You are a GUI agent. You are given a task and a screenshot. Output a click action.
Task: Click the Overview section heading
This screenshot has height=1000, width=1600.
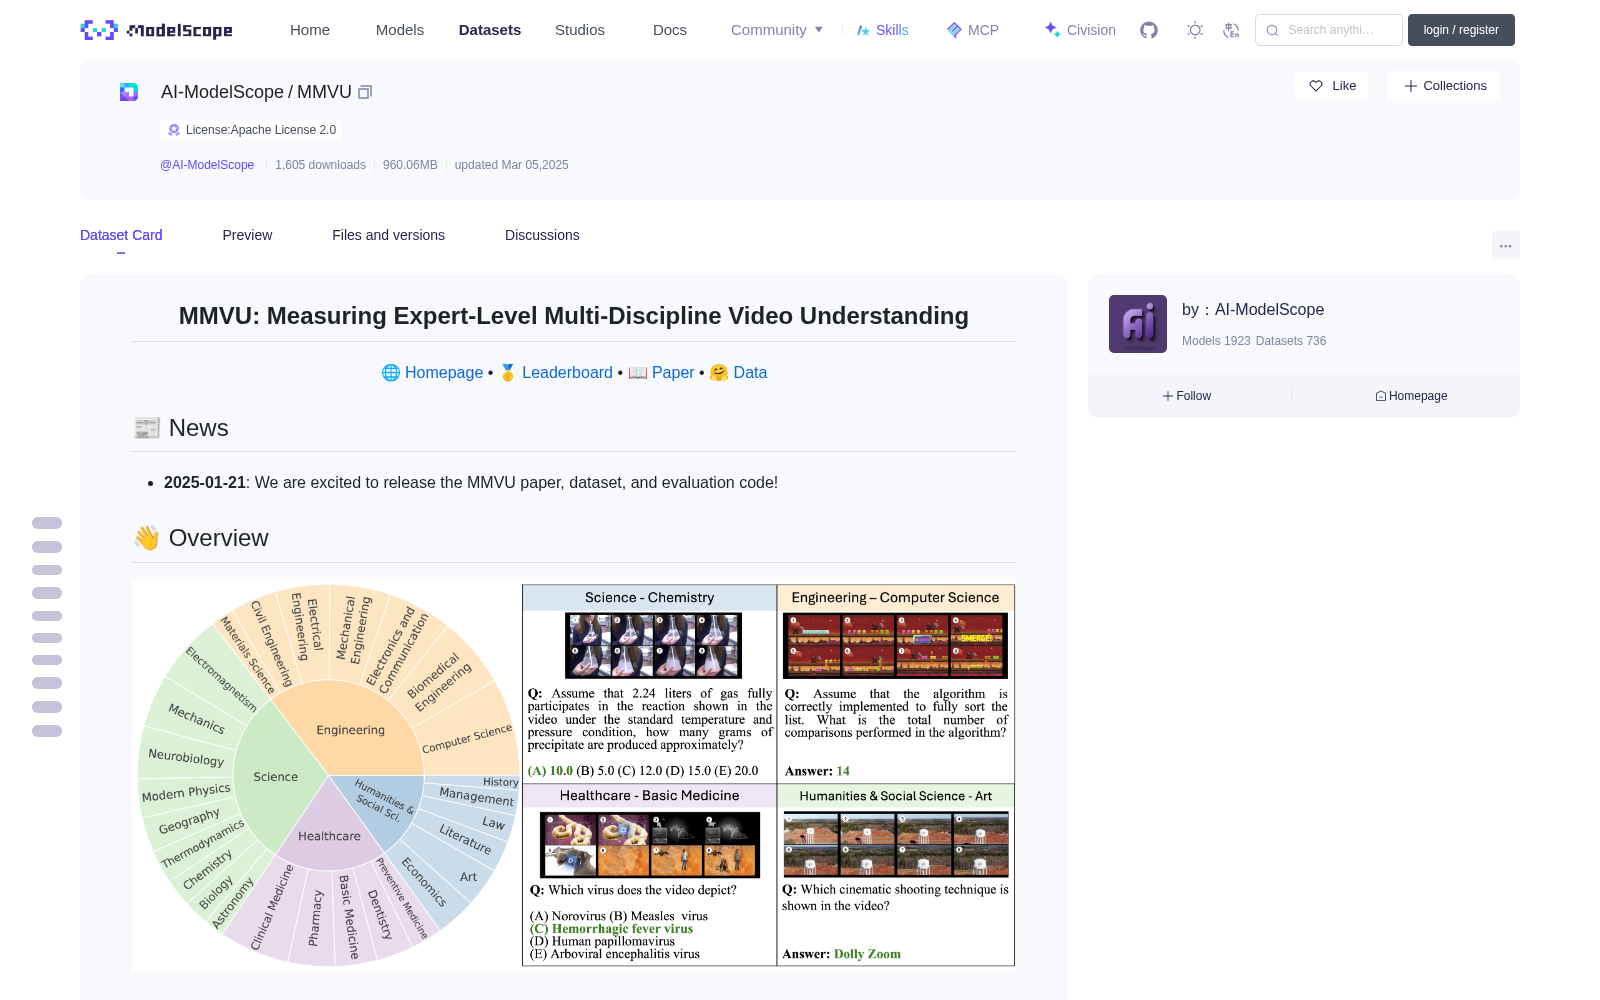218,538
